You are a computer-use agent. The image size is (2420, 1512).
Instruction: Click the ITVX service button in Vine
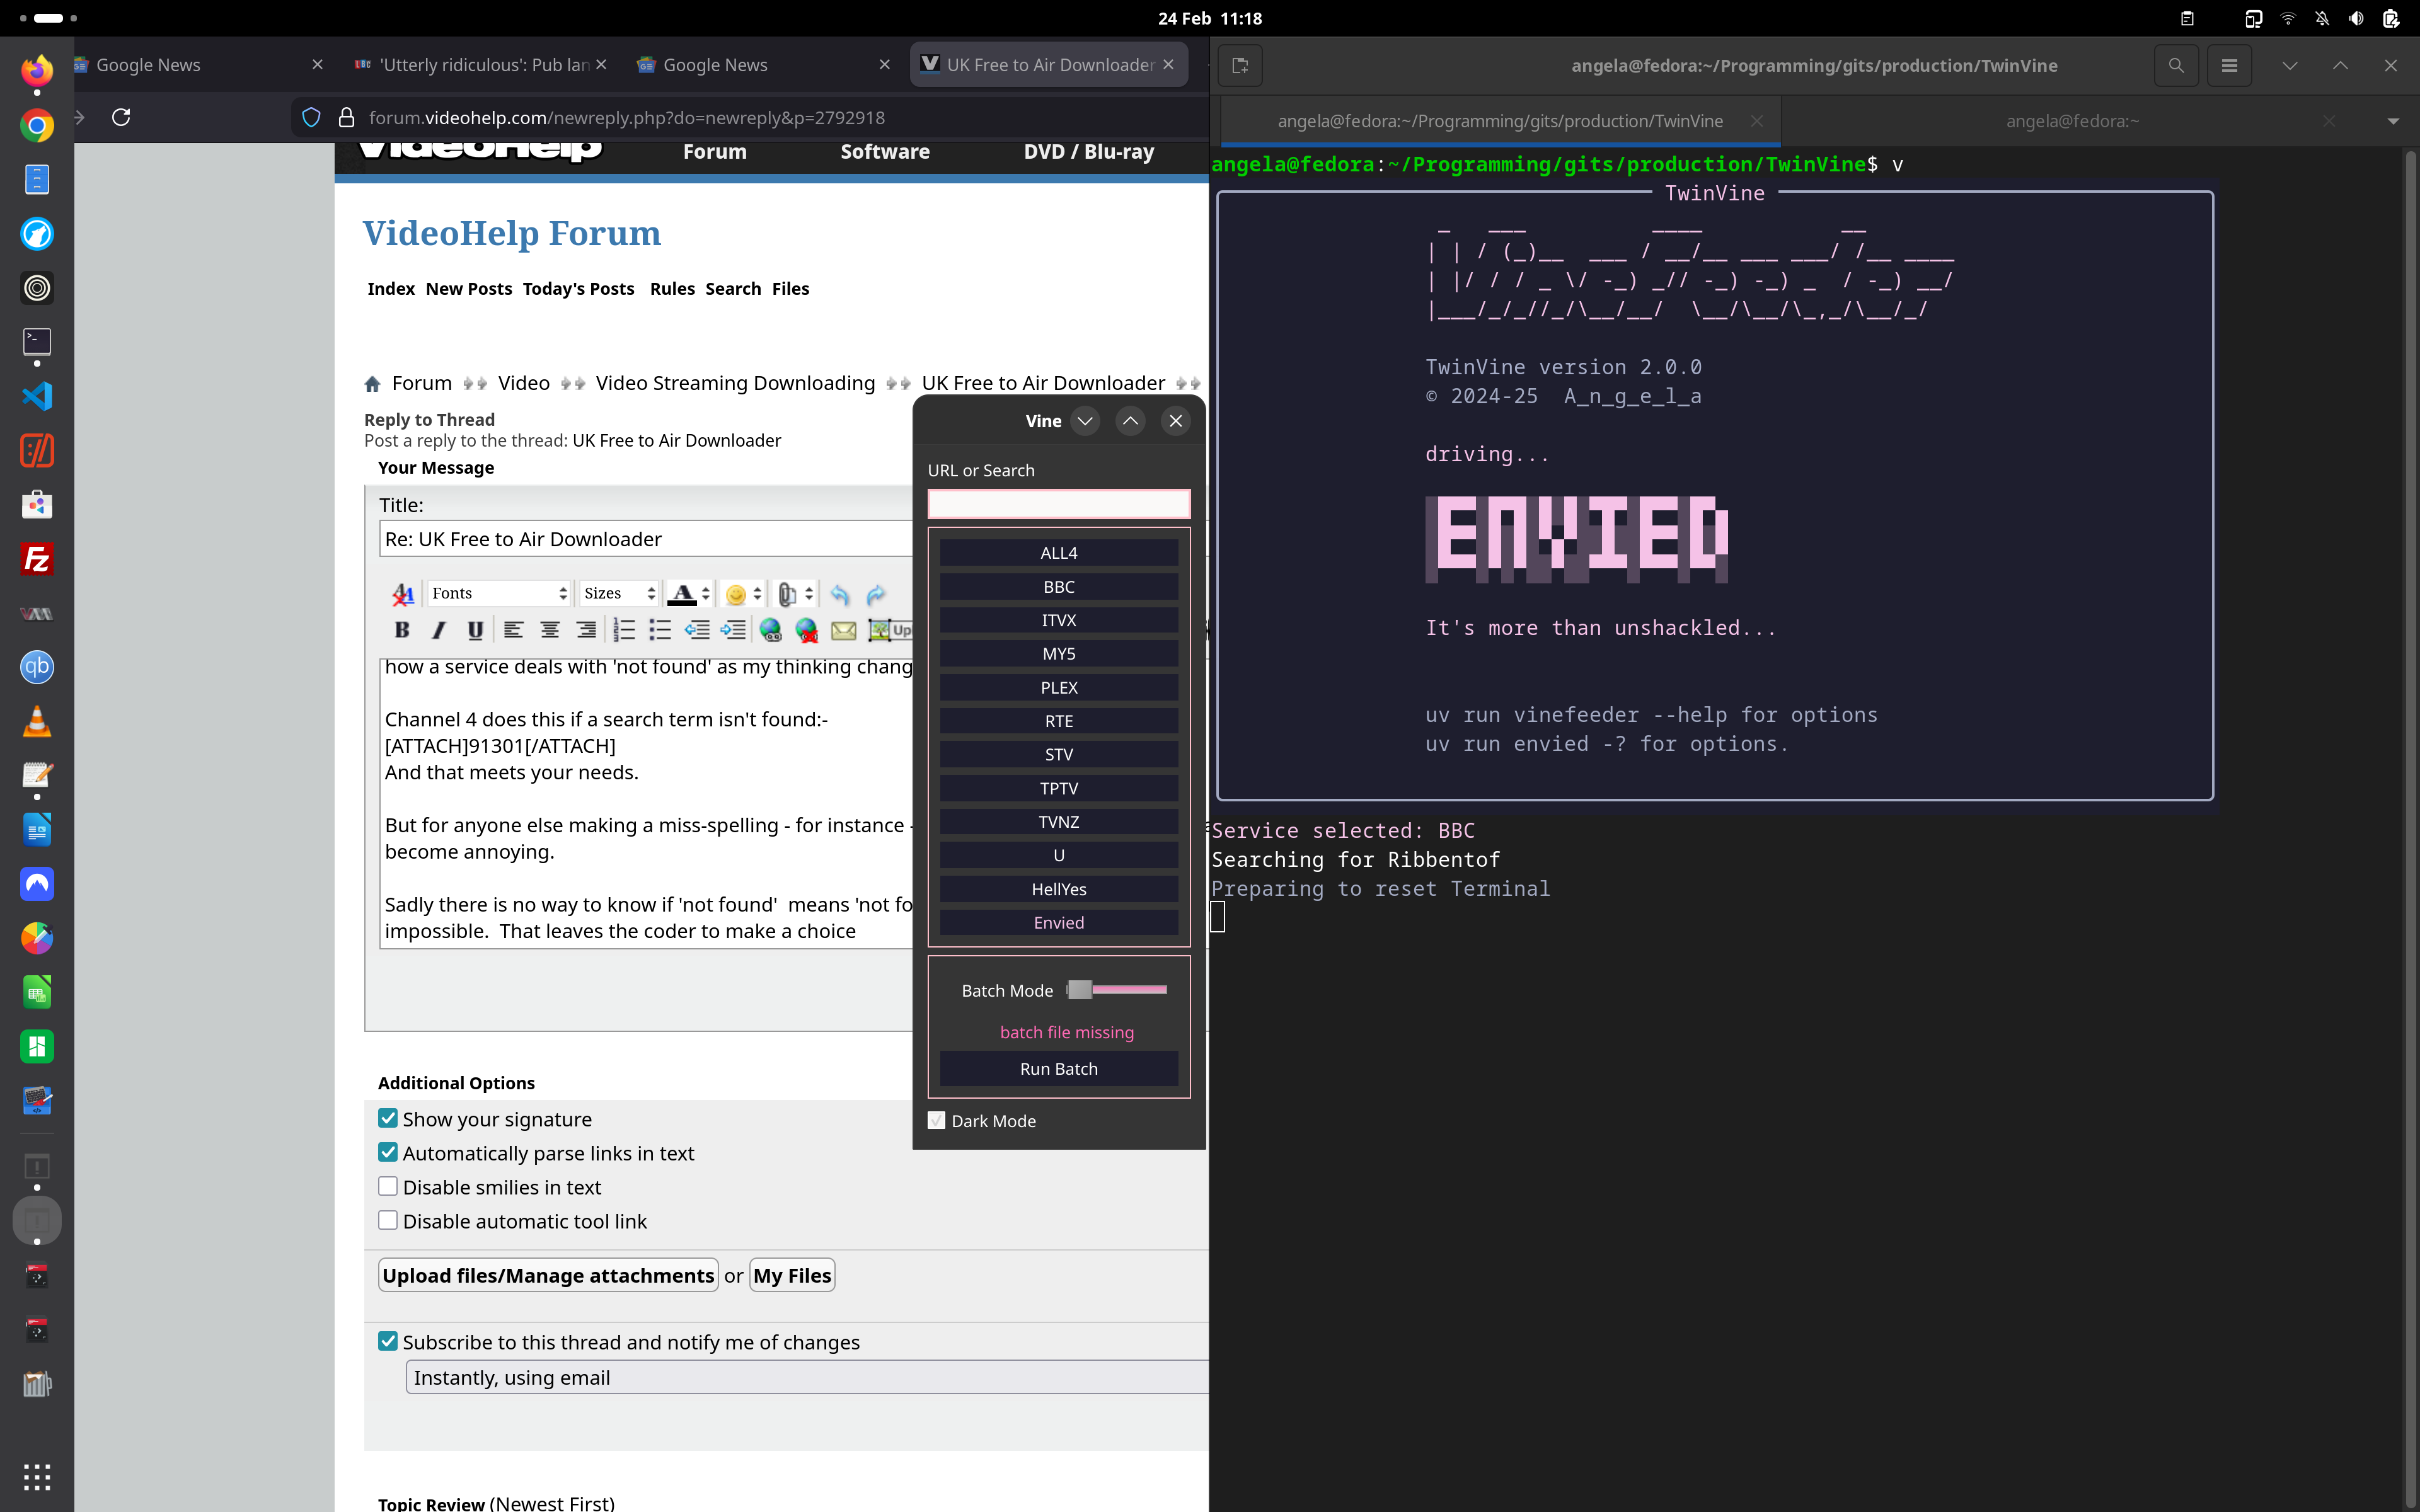pos(1058,620)
